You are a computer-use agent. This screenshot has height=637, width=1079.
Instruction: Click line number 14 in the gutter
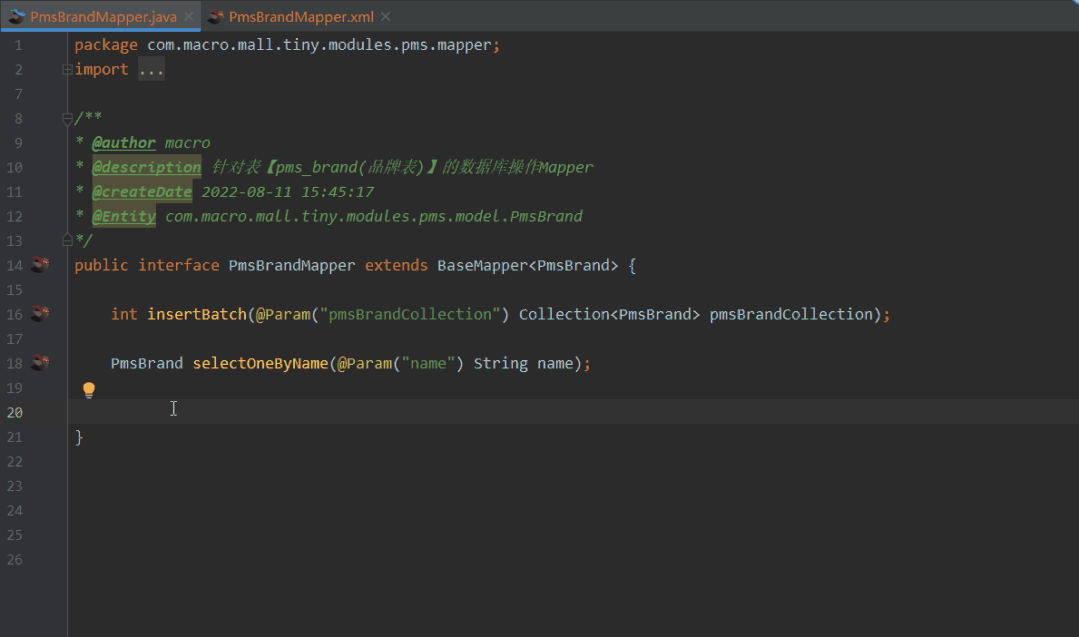pos(15,266)
